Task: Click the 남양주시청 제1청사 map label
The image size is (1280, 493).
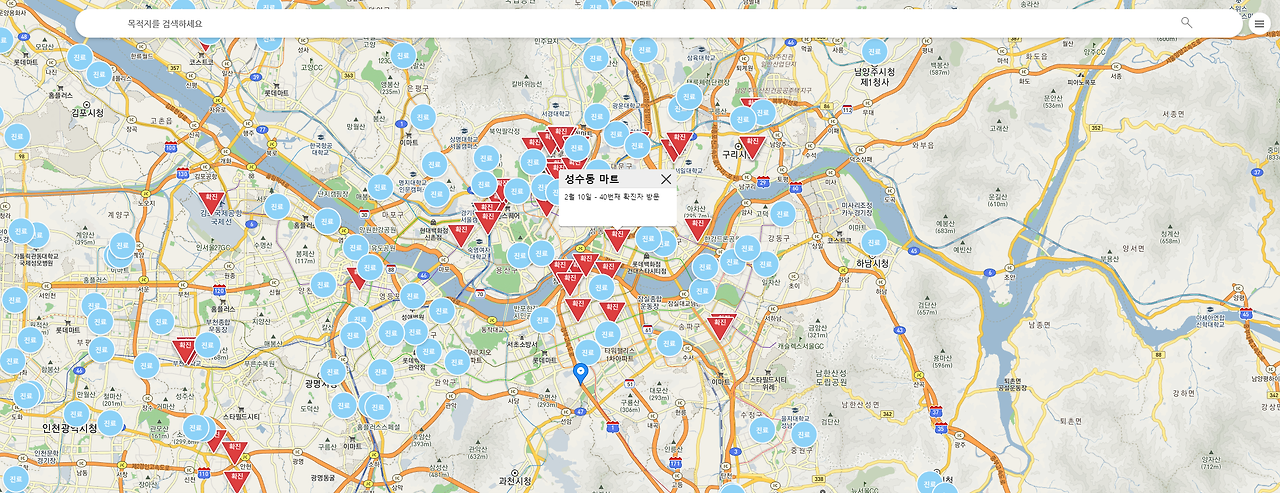Action: tap(874, 77)
